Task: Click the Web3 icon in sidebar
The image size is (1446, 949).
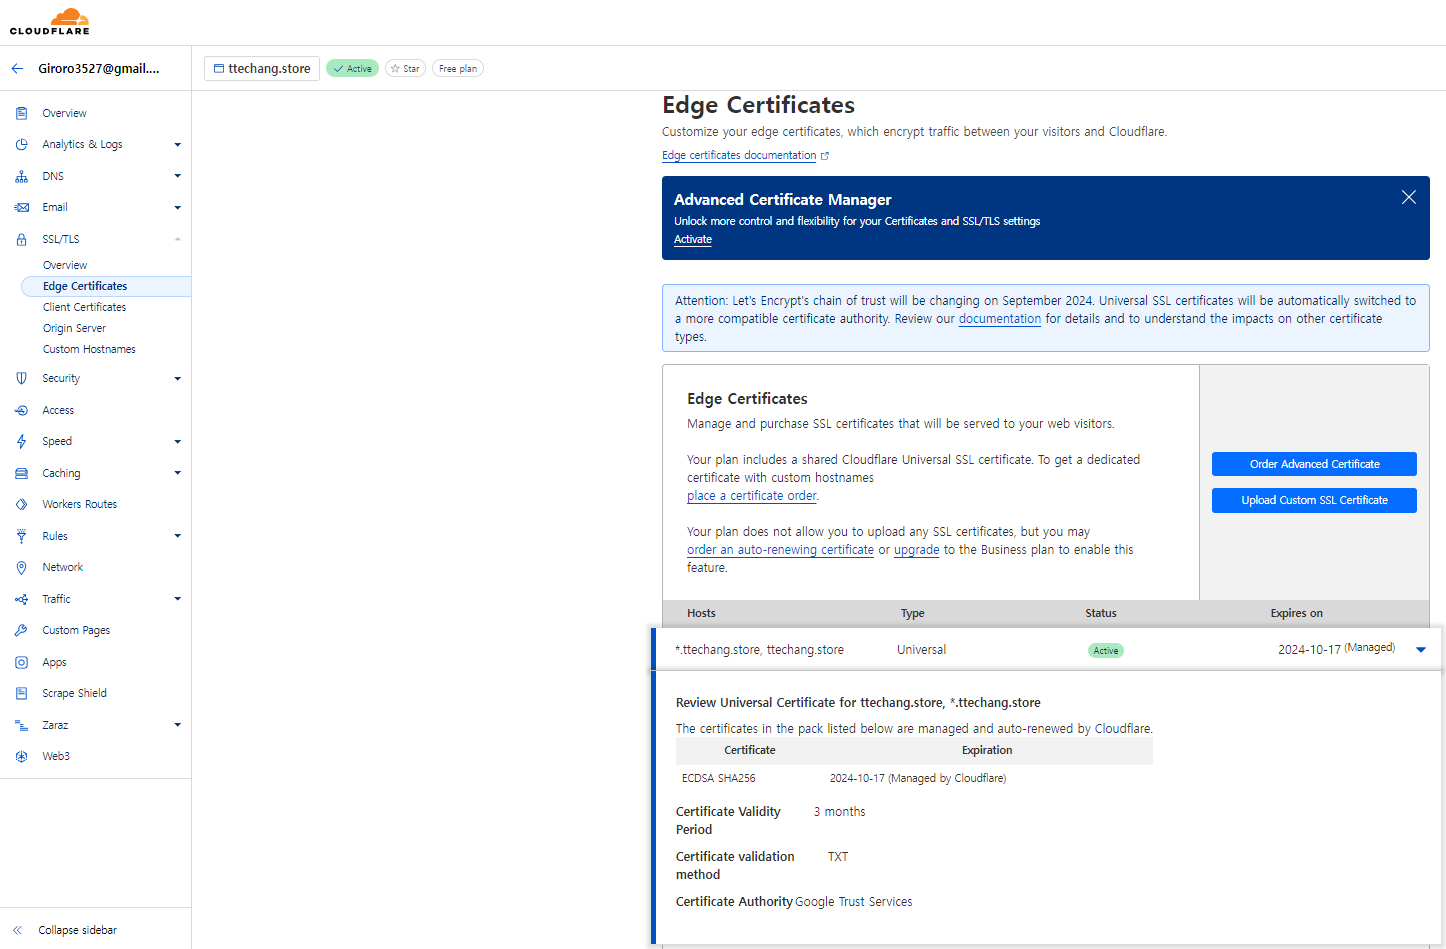Action: coord(21,756)
